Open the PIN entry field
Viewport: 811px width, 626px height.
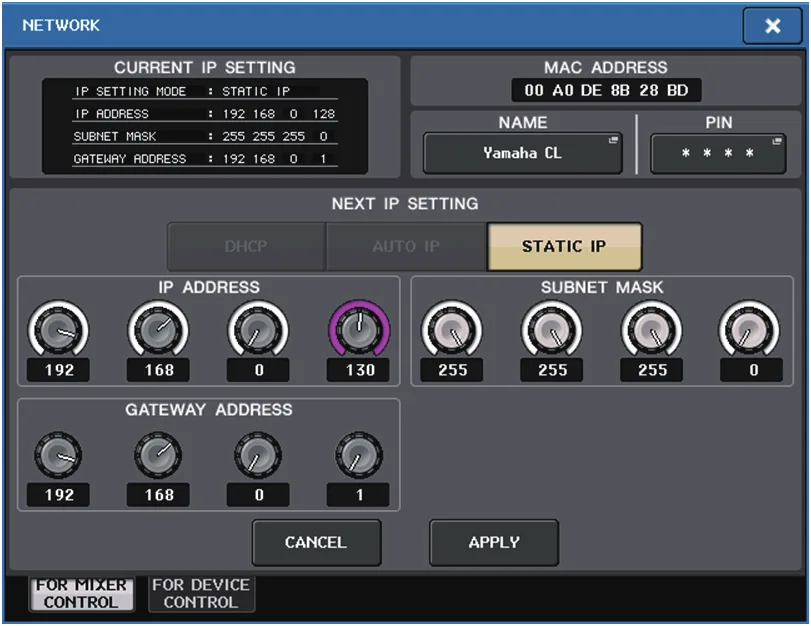click(x=718, y=153)
